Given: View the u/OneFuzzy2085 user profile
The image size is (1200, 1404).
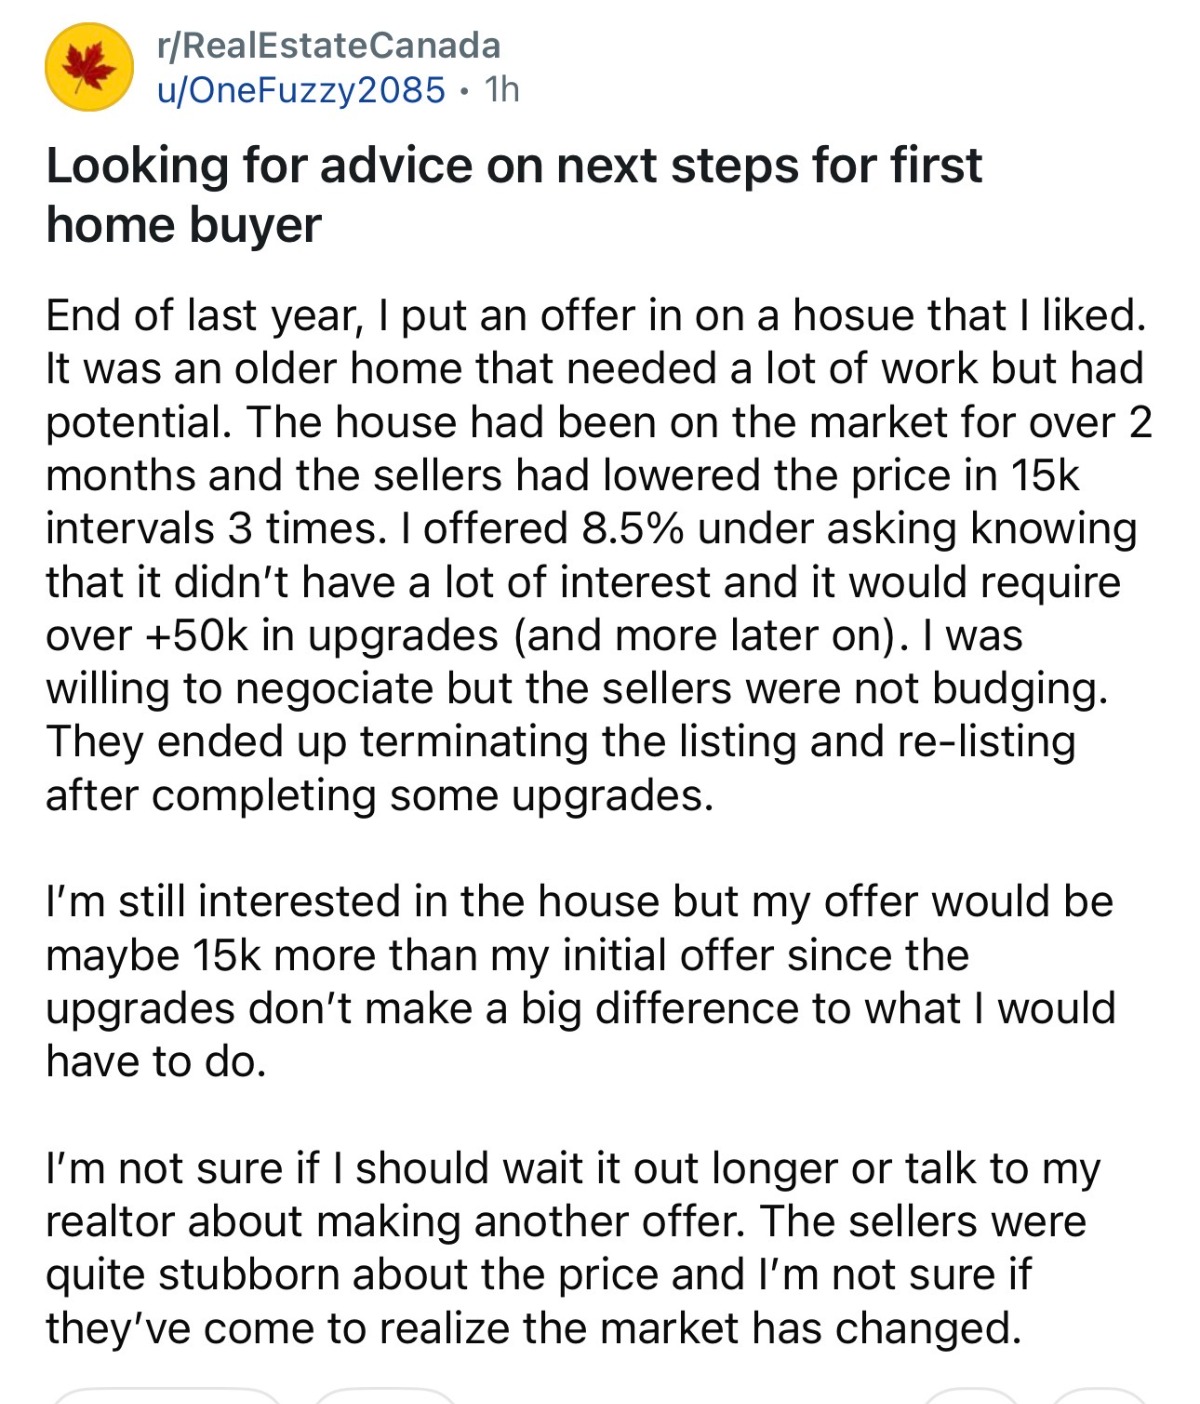Looking at the screenshot, I should (301, 90).
